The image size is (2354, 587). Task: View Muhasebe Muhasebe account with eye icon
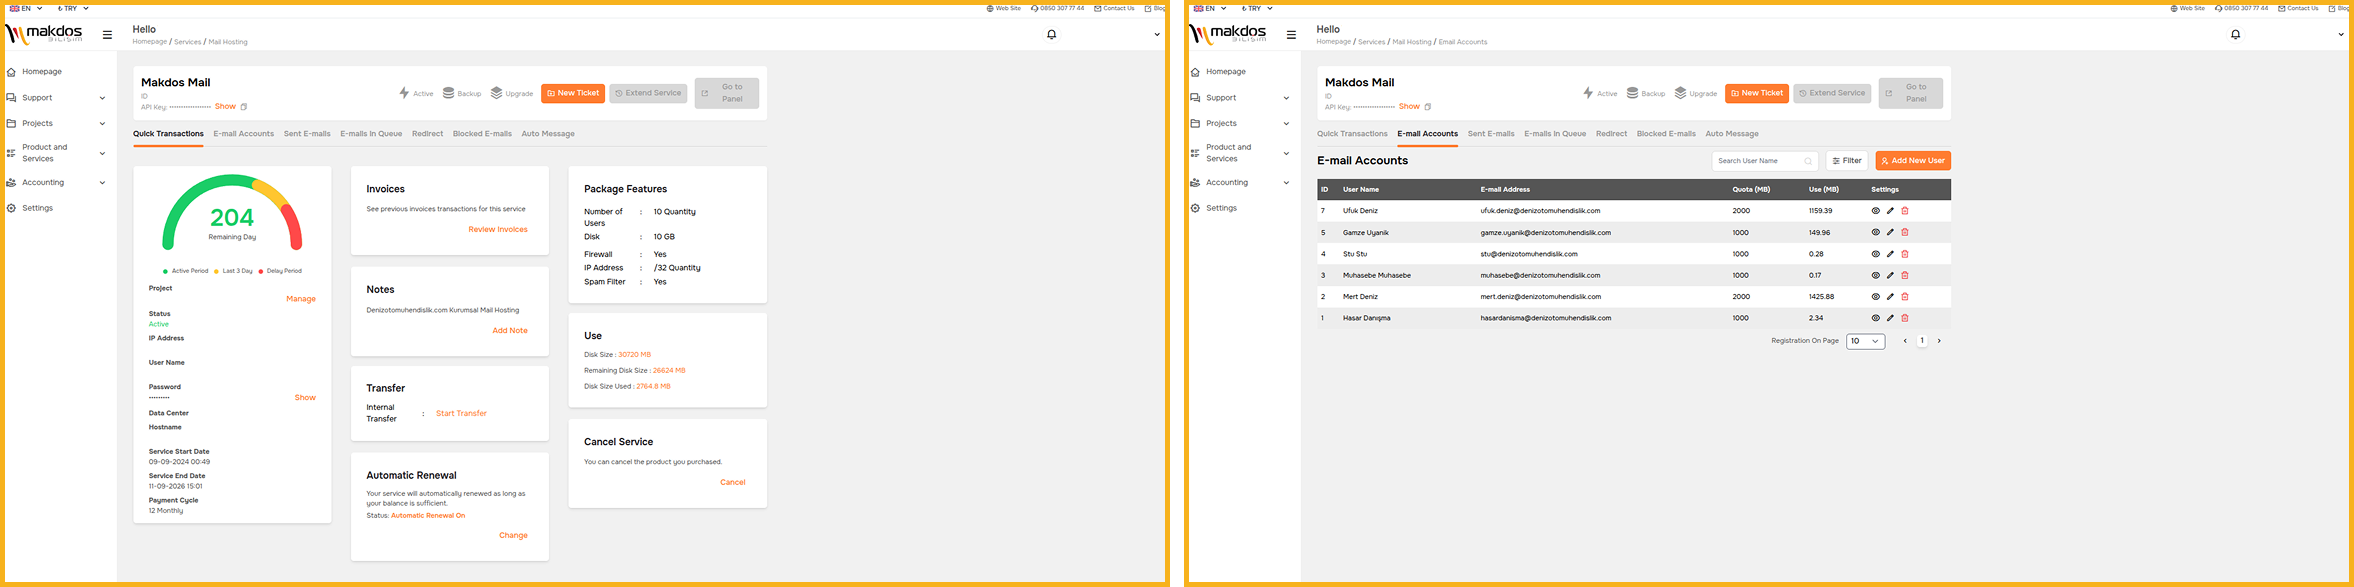[x=1875, y=275]
